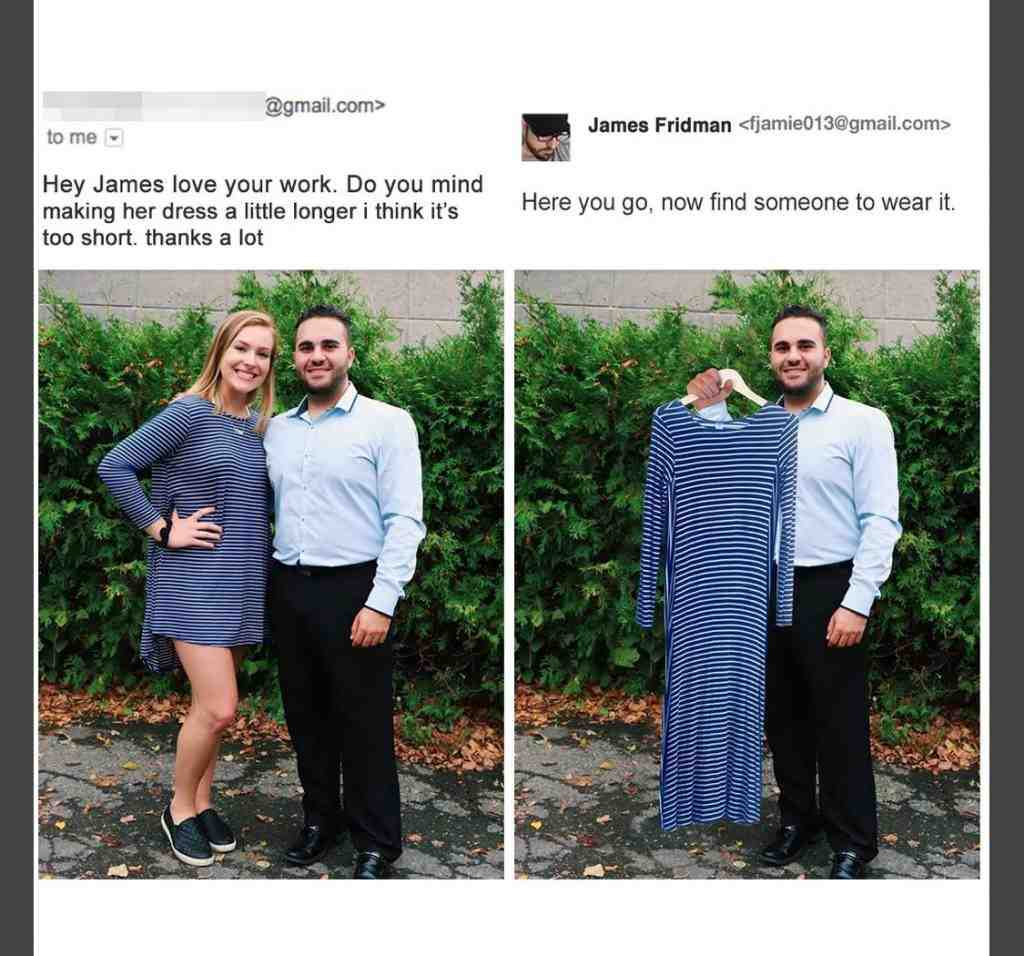
Task: Click the dark left margin bar
Action: tap(16, 478)
